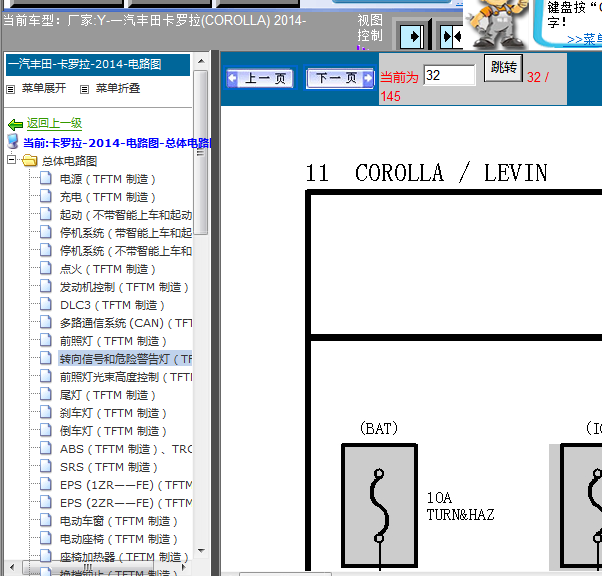
Task: Click the sidebar scrollbar down arrow
Action: (201, 551)
